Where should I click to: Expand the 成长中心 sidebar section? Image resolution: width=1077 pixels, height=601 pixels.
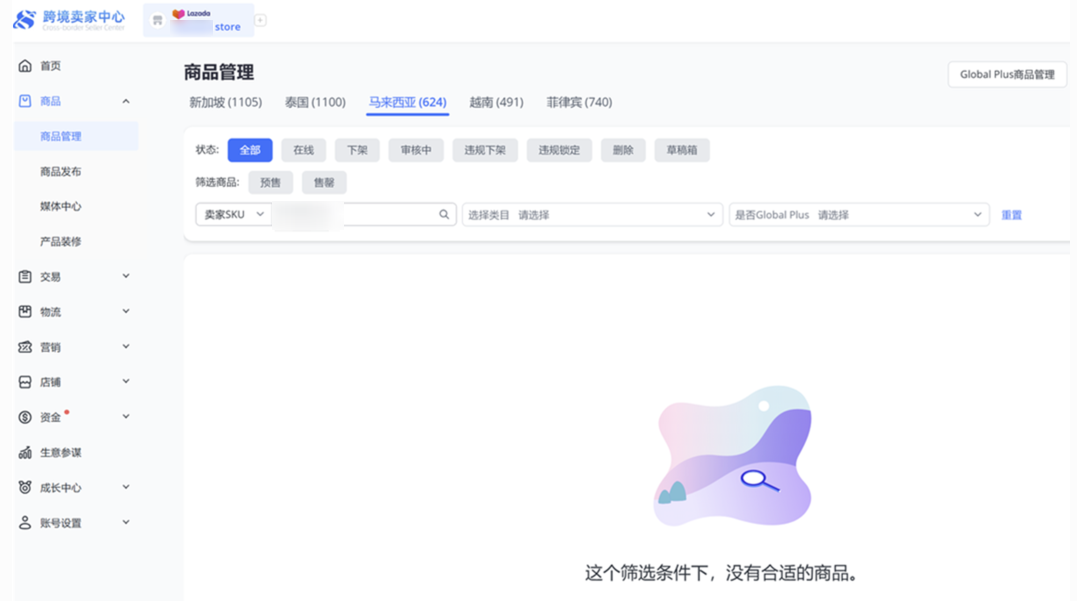(x=126, y=487)
